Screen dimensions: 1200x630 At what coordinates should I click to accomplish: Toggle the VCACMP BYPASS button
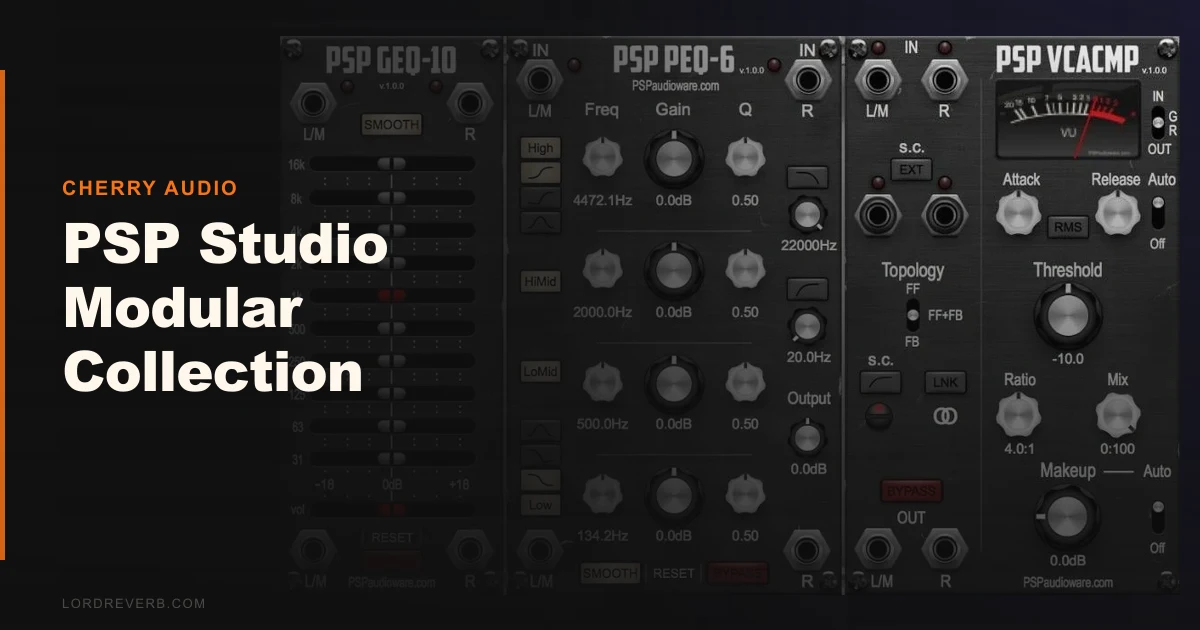pyautogui.click(x=911, y=492)
